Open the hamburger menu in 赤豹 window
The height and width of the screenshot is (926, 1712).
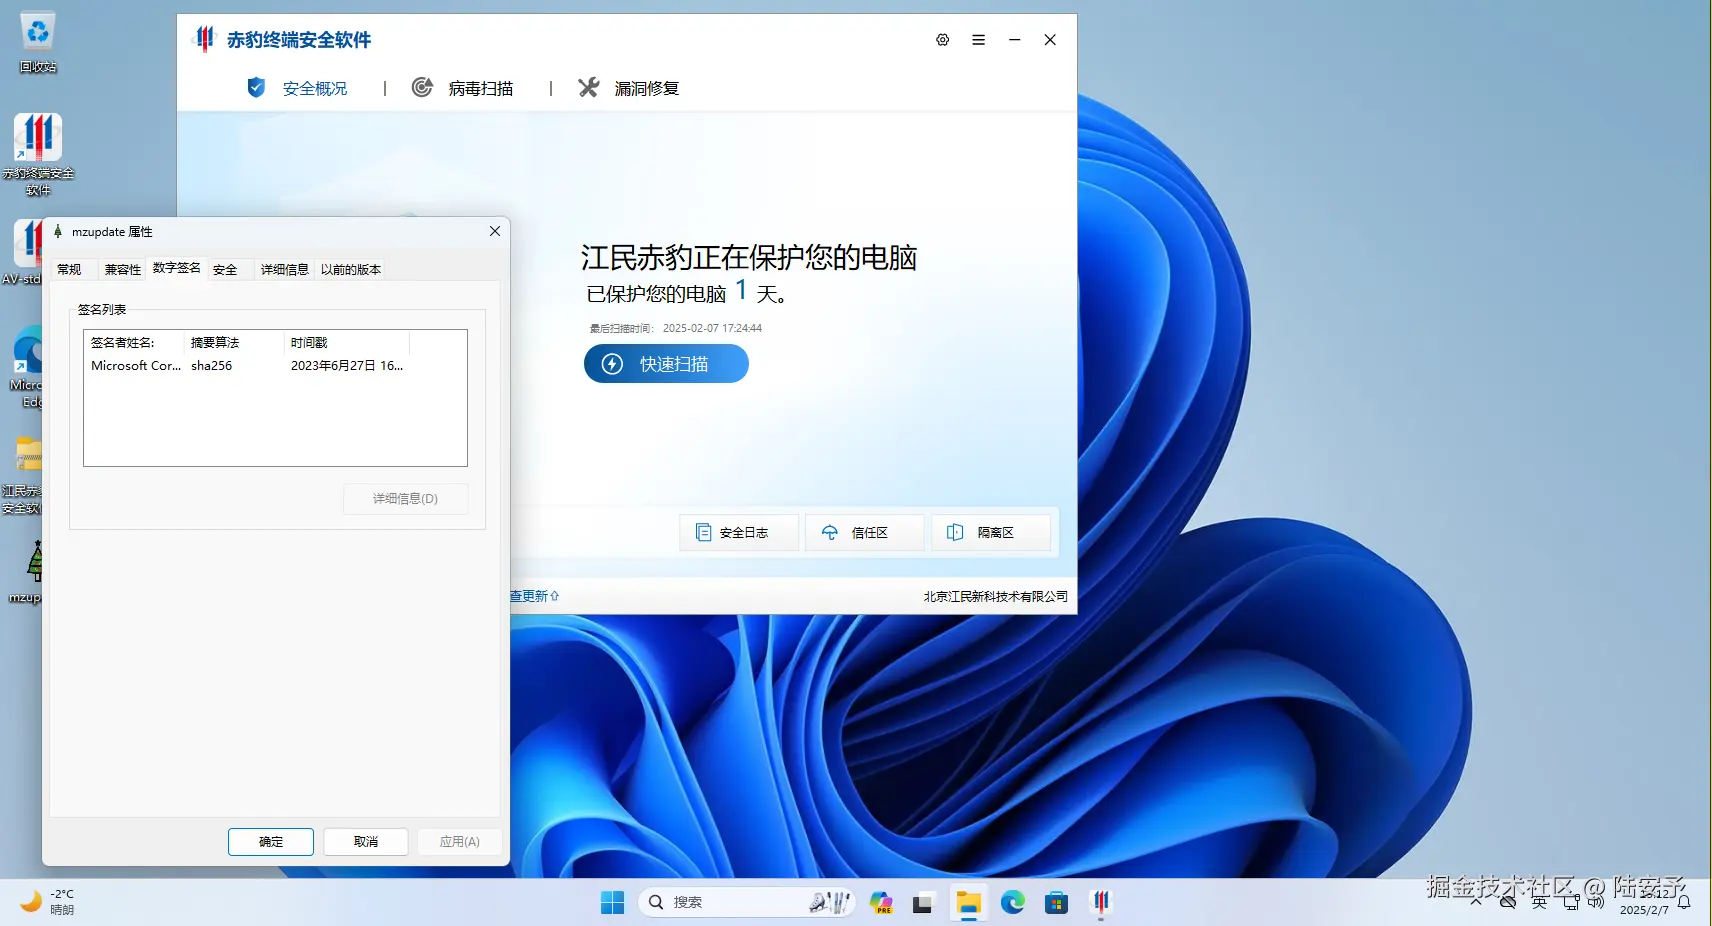(x=978, y=40)
